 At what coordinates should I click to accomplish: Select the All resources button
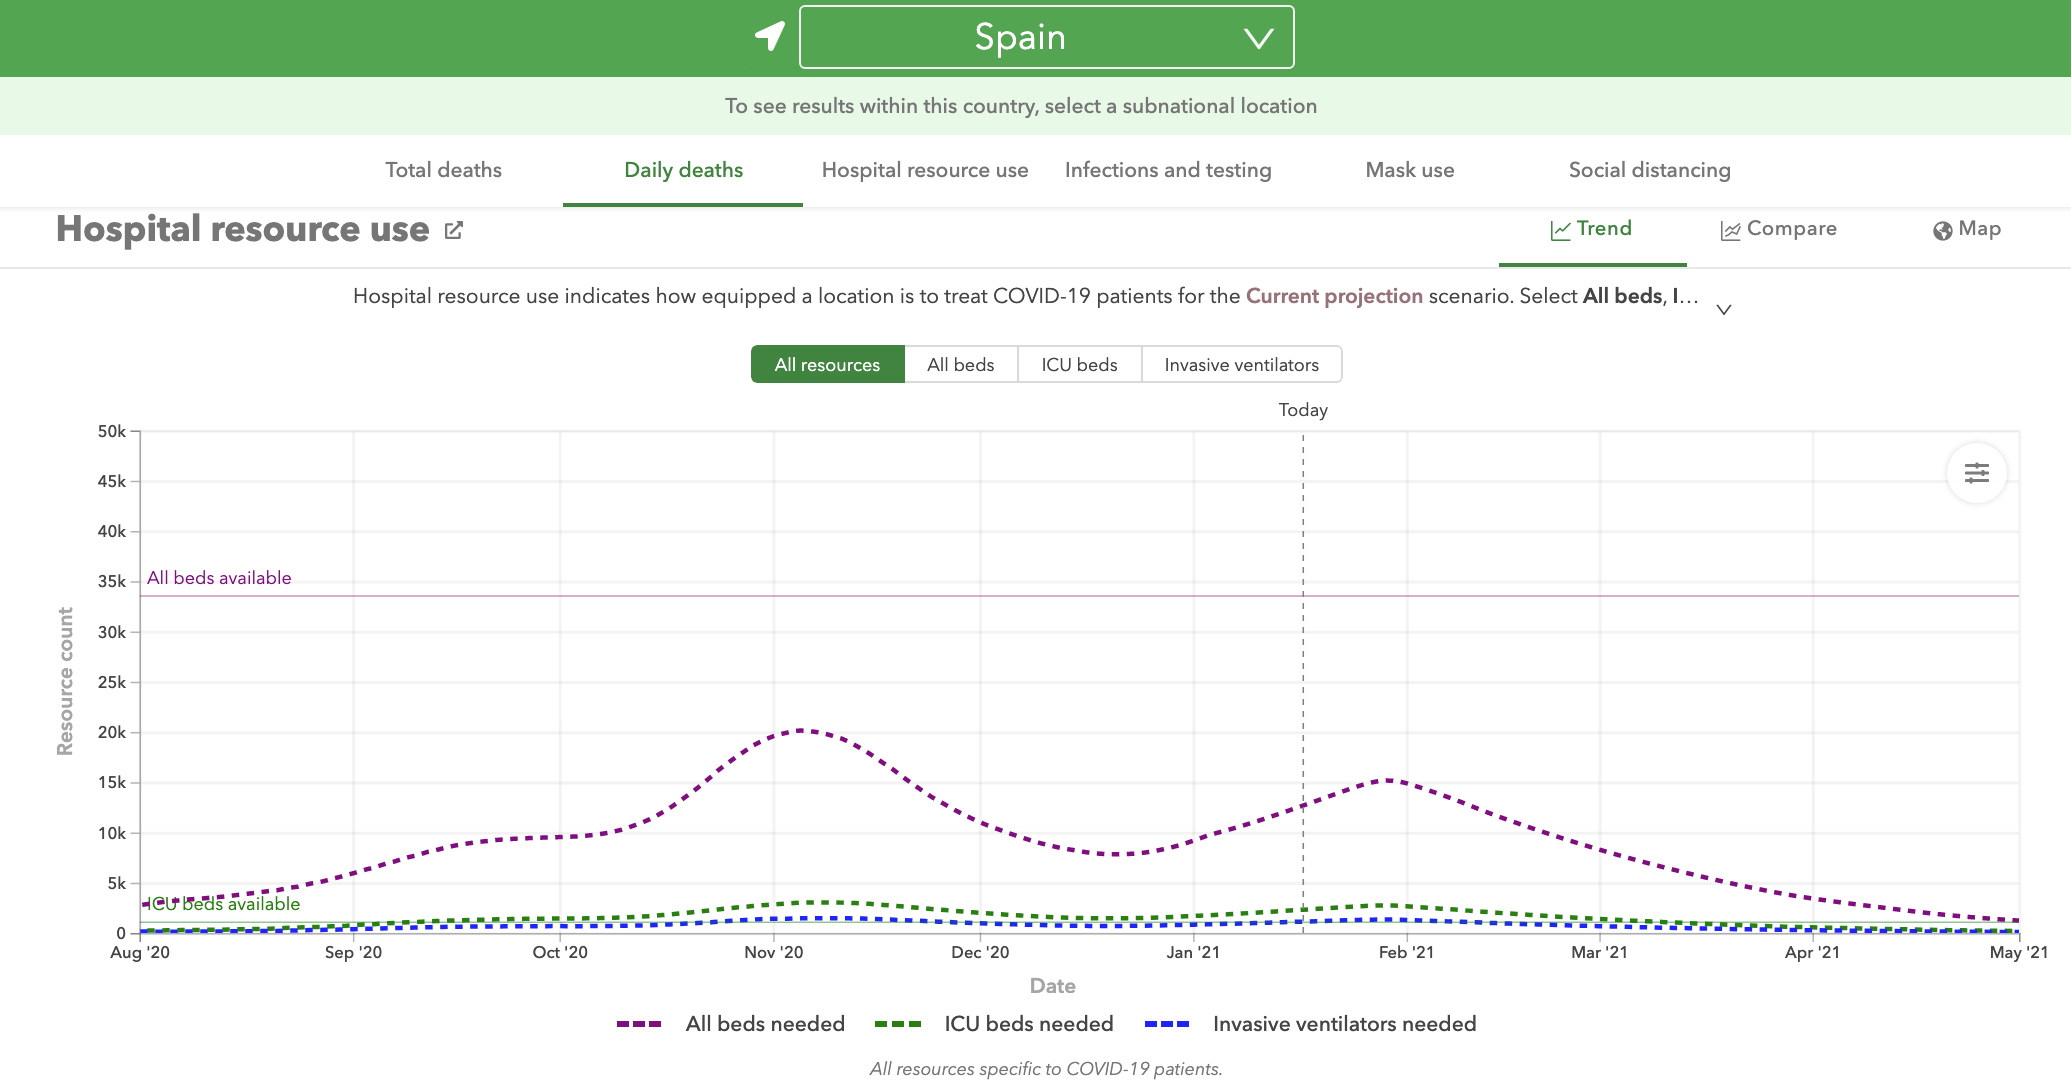[x=827, y=364]
